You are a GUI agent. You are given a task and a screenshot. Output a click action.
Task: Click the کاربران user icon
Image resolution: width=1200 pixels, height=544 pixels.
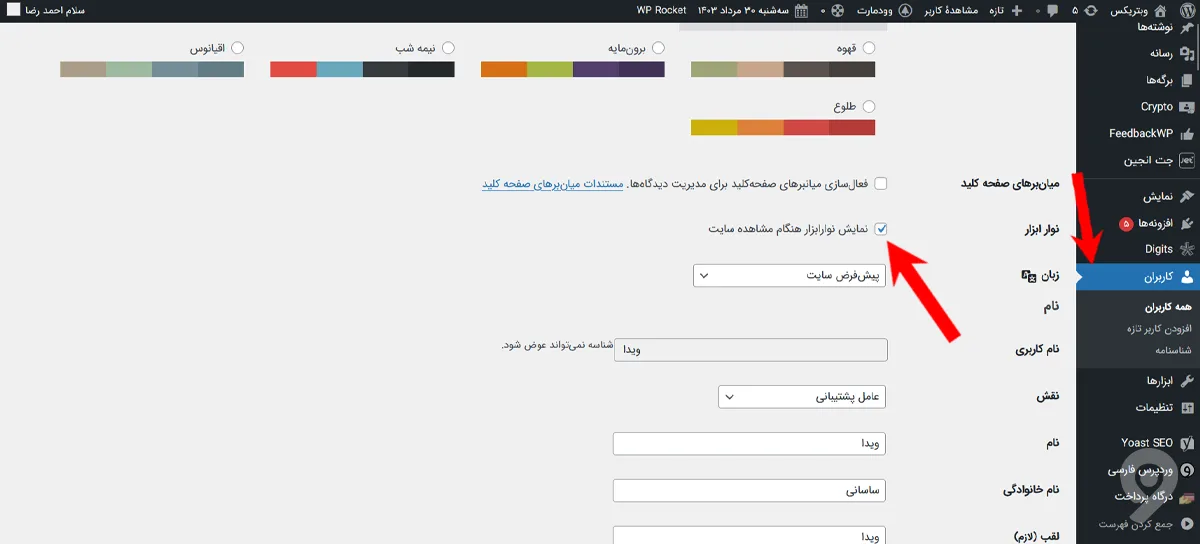[1186, 276]
